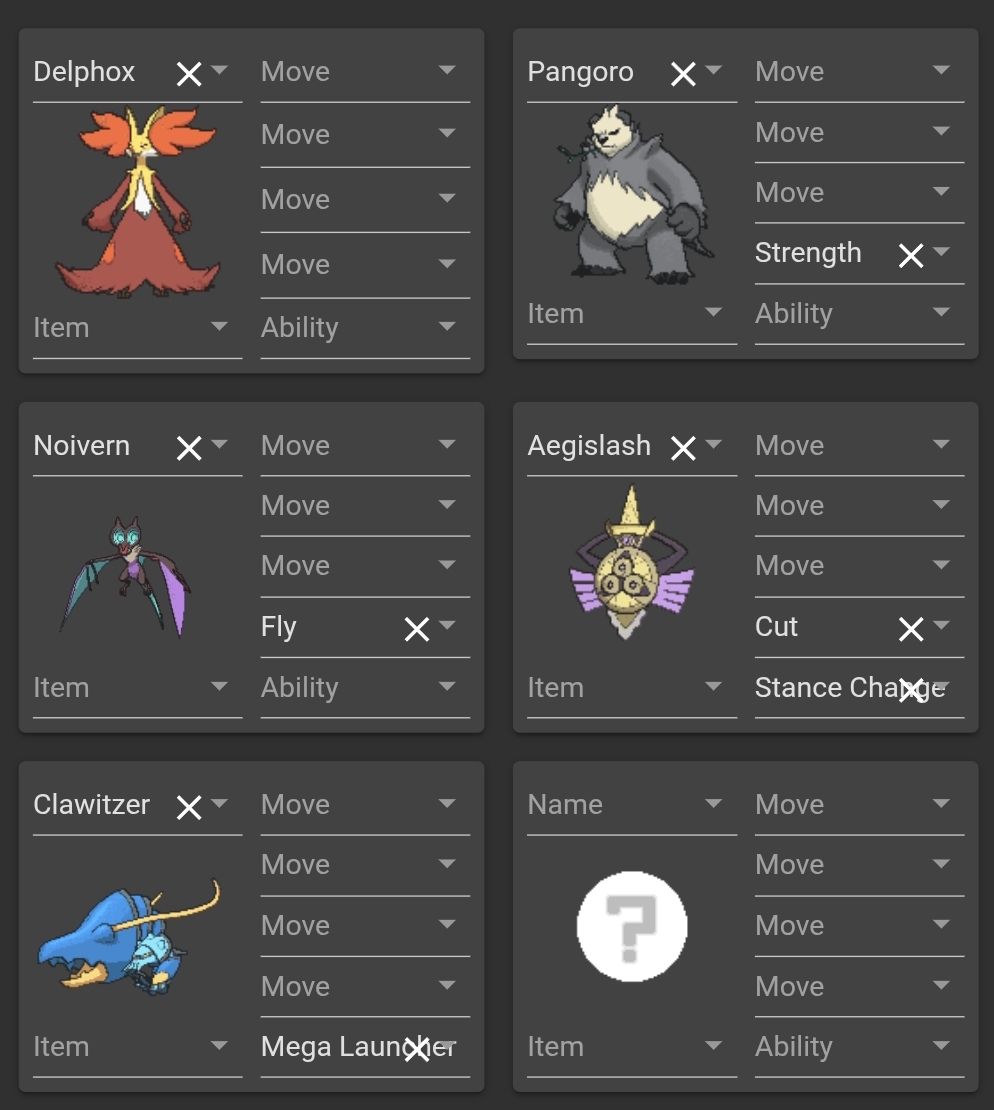Click the Noivern sprite image
Viewport: 994px width, 1110px height.
(x=127, y=576)
